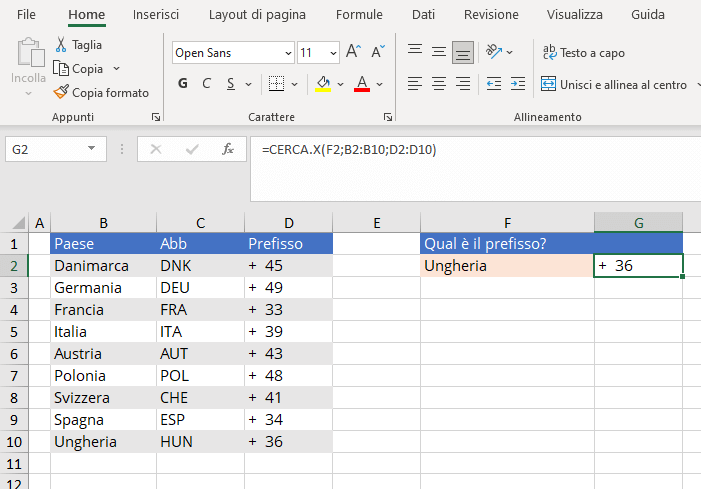
Task: Decrease font size with smaller A icon
Action: click(x=378, y=52)
